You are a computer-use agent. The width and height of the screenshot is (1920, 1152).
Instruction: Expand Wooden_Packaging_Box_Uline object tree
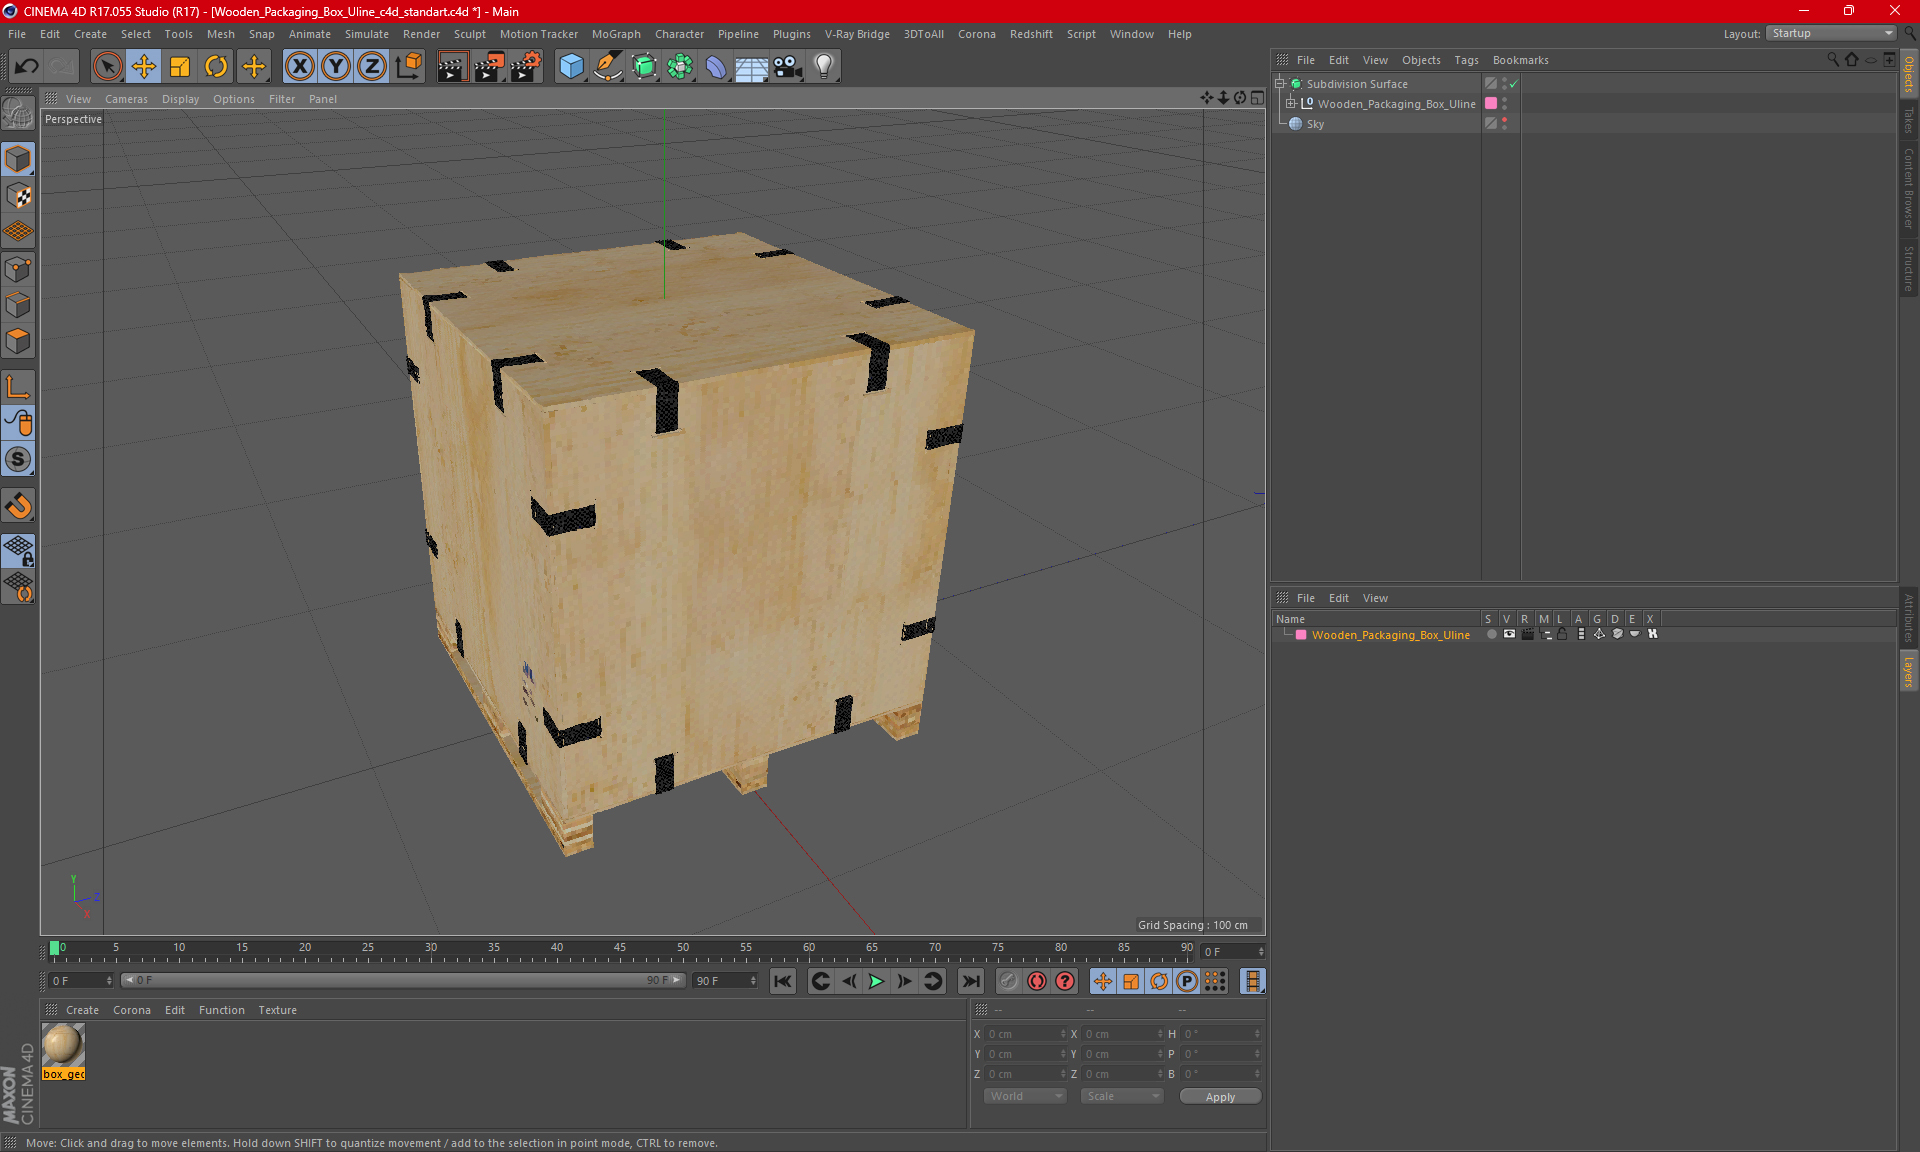tap(1291, 104)
